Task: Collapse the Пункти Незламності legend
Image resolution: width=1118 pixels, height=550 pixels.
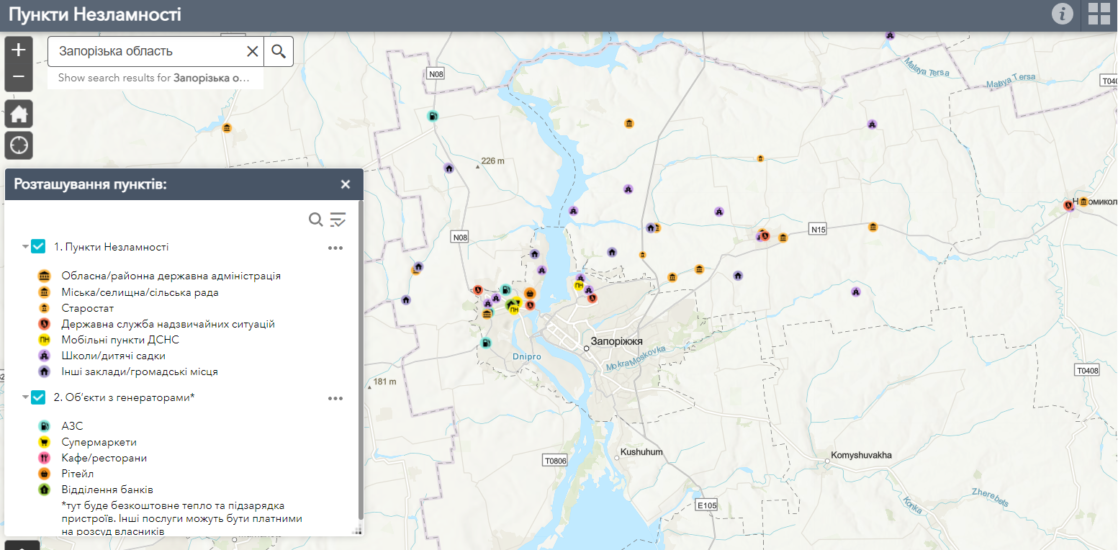Action: pyautogui.click(x=24, y=247)
